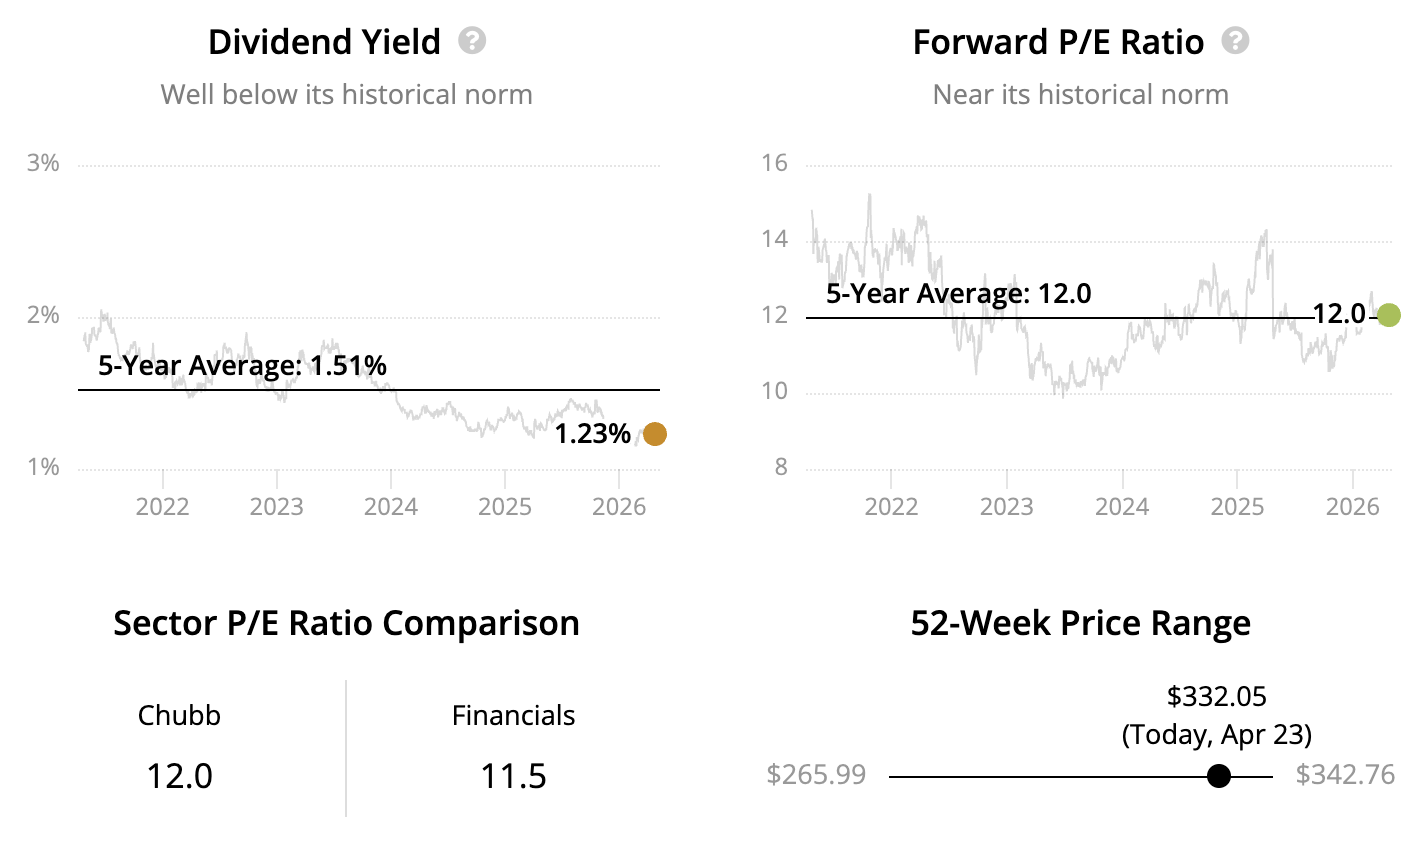The height and width of the screenshot is (842, 1414).
Task: Click the green 12.0 current P/E dot
Action: point(1388,315)
